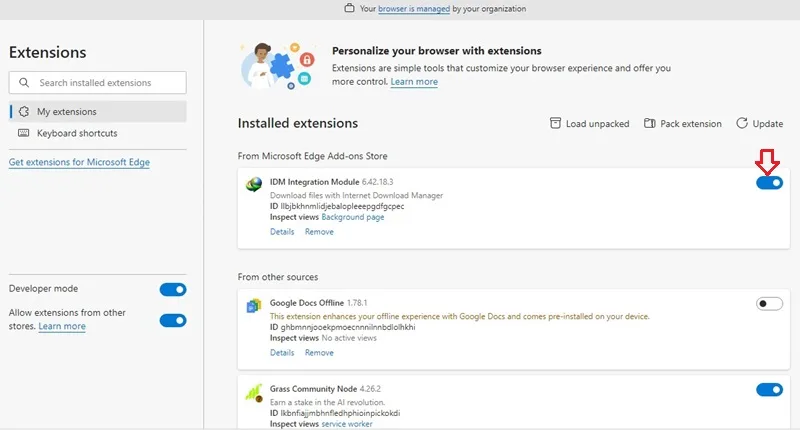Screen dimensions: 800x430
Task: Click Earn a stake in AI revolution text
Action: [328, 402]
